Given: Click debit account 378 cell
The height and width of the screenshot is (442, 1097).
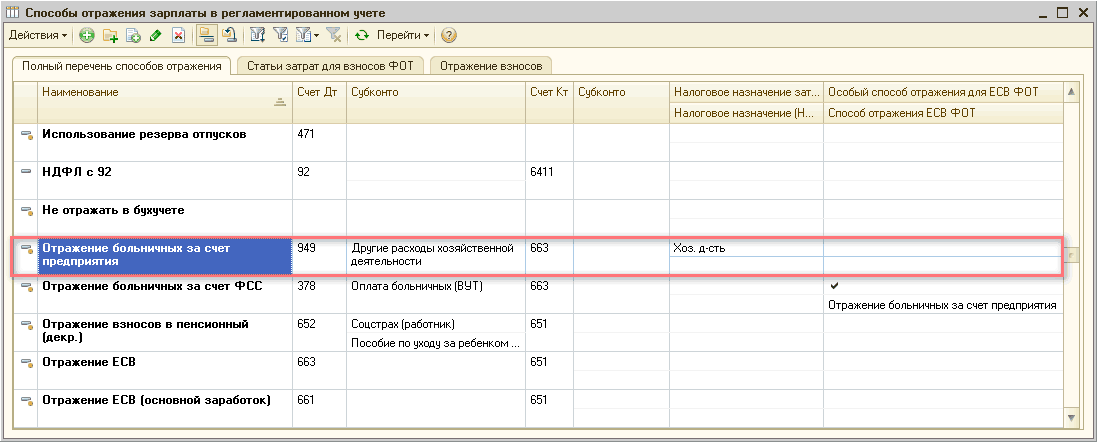Looking at the screenshot, I should click(319, 294).
